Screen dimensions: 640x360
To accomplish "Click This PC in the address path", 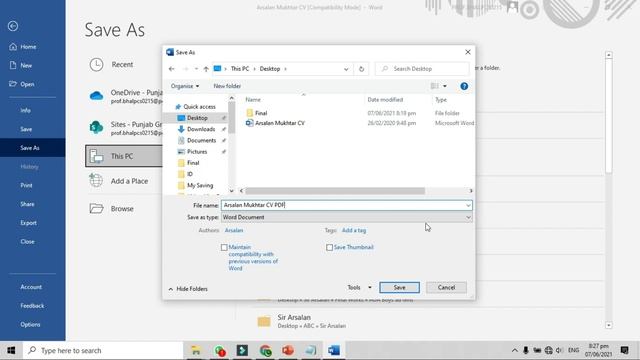I will (240, 69).
